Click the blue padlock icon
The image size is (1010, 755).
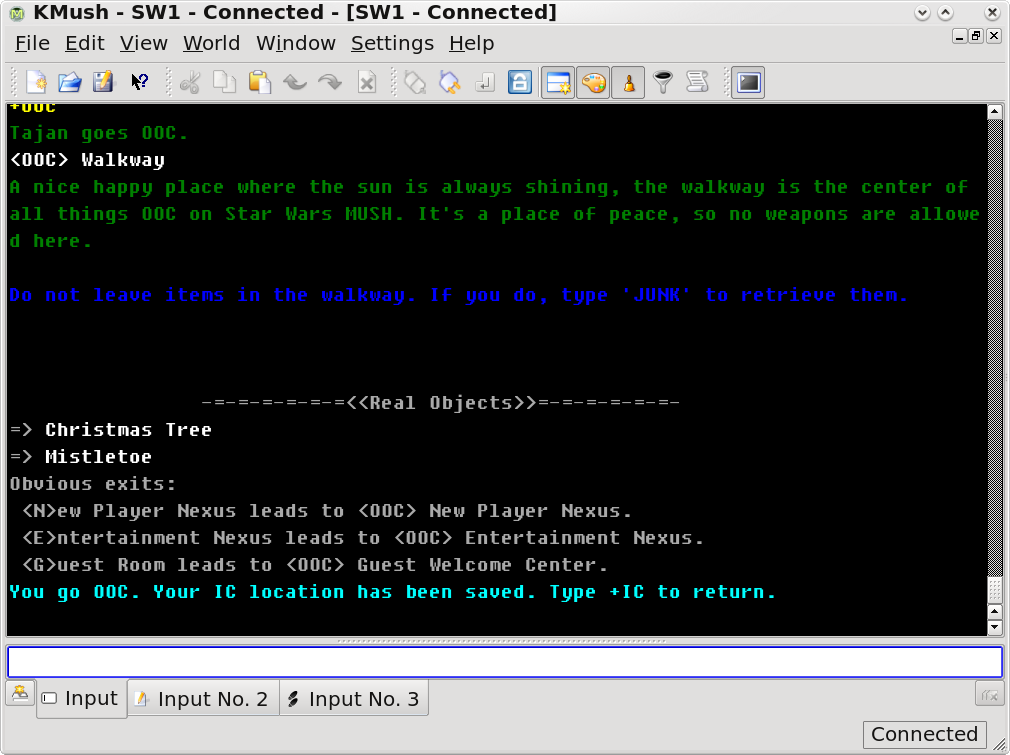[520, 82]
